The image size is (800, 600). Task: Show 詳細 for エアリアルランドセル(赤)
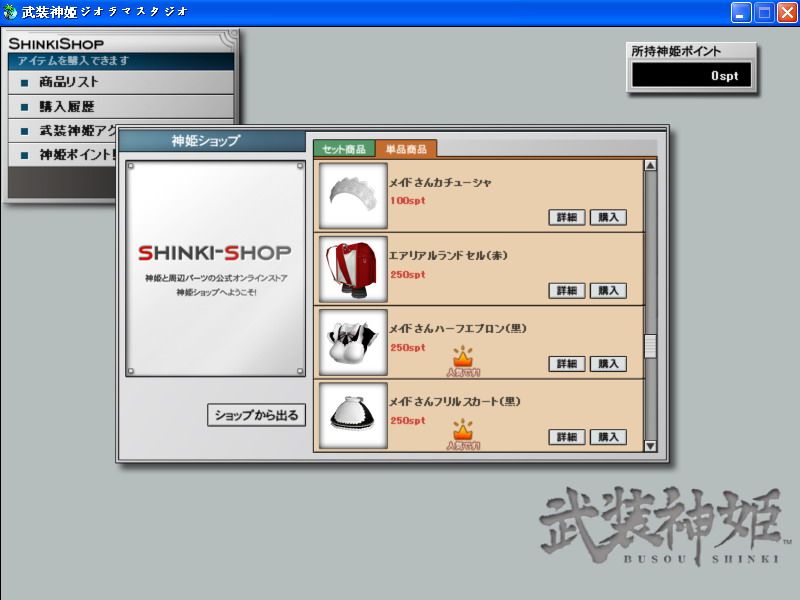coord(567,291)
